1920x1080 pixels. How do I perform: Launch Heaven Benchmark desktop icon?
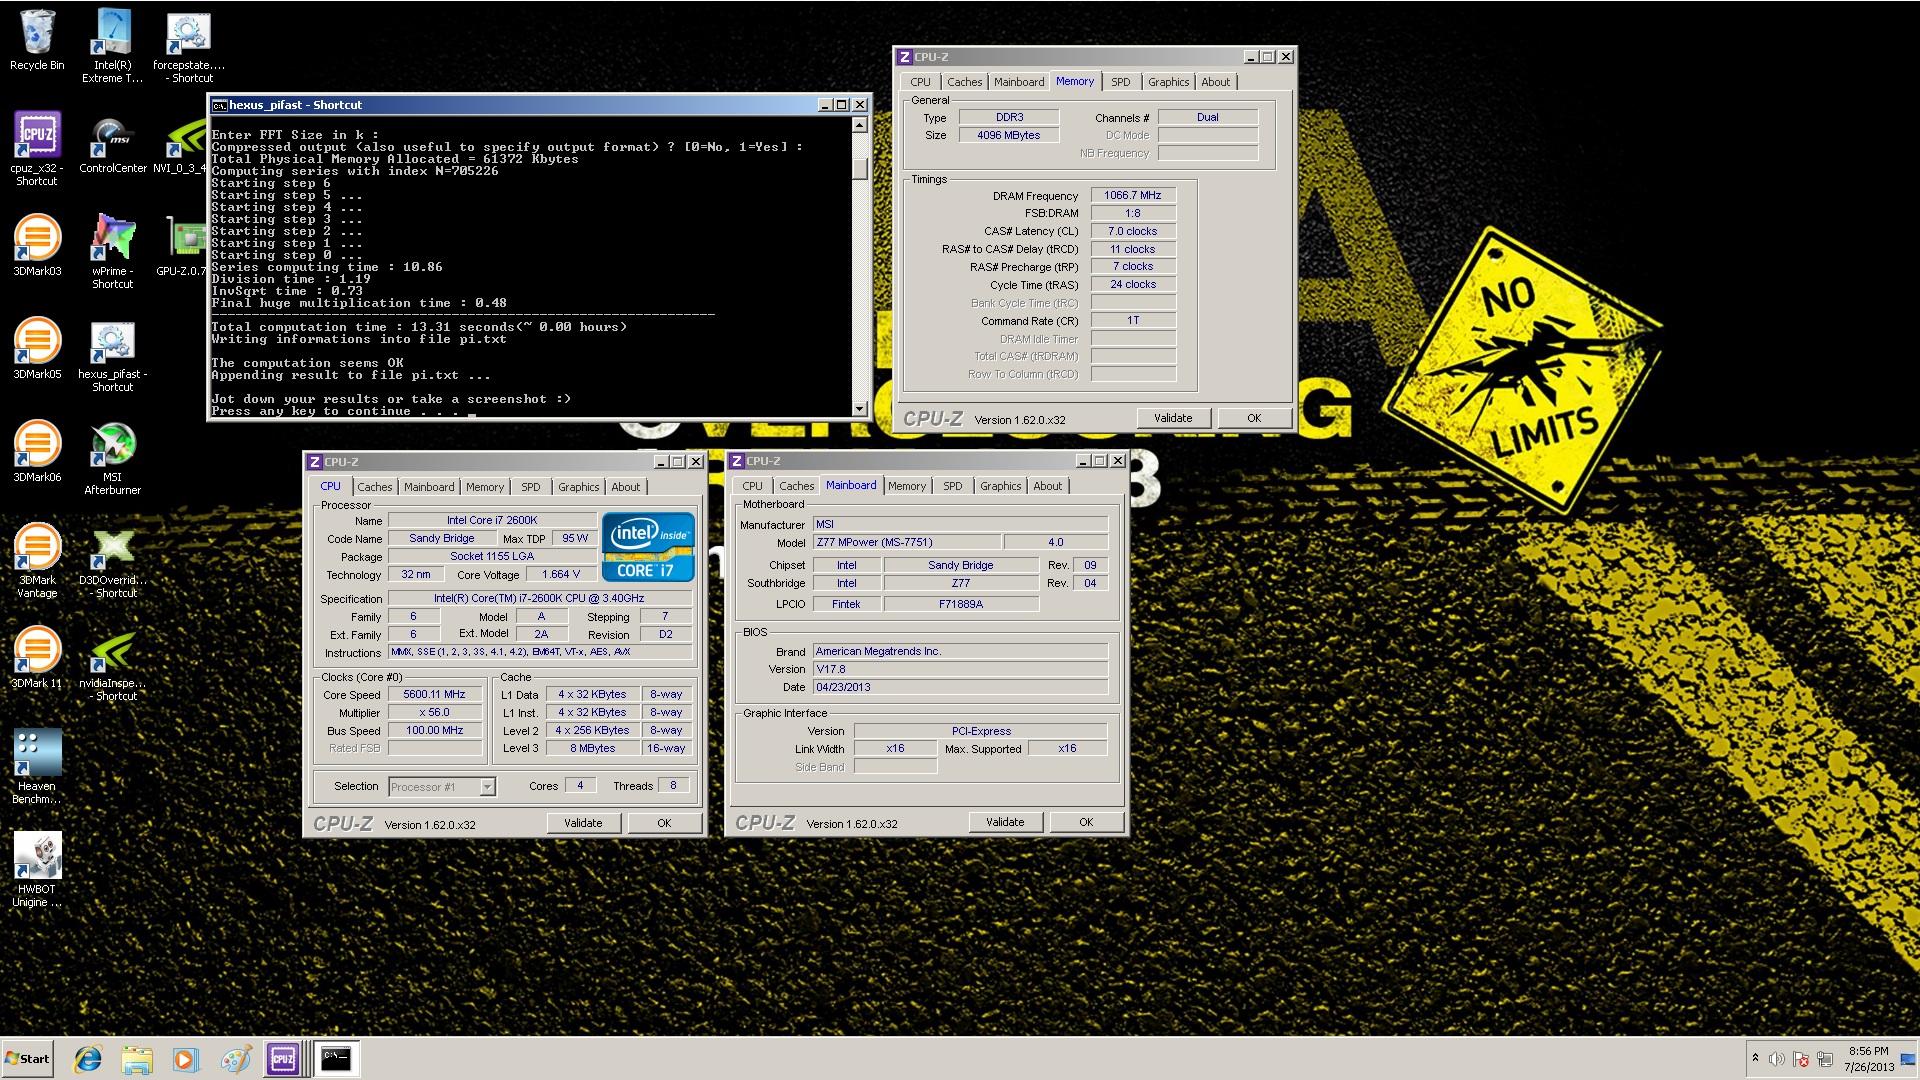tap(37, 767)
